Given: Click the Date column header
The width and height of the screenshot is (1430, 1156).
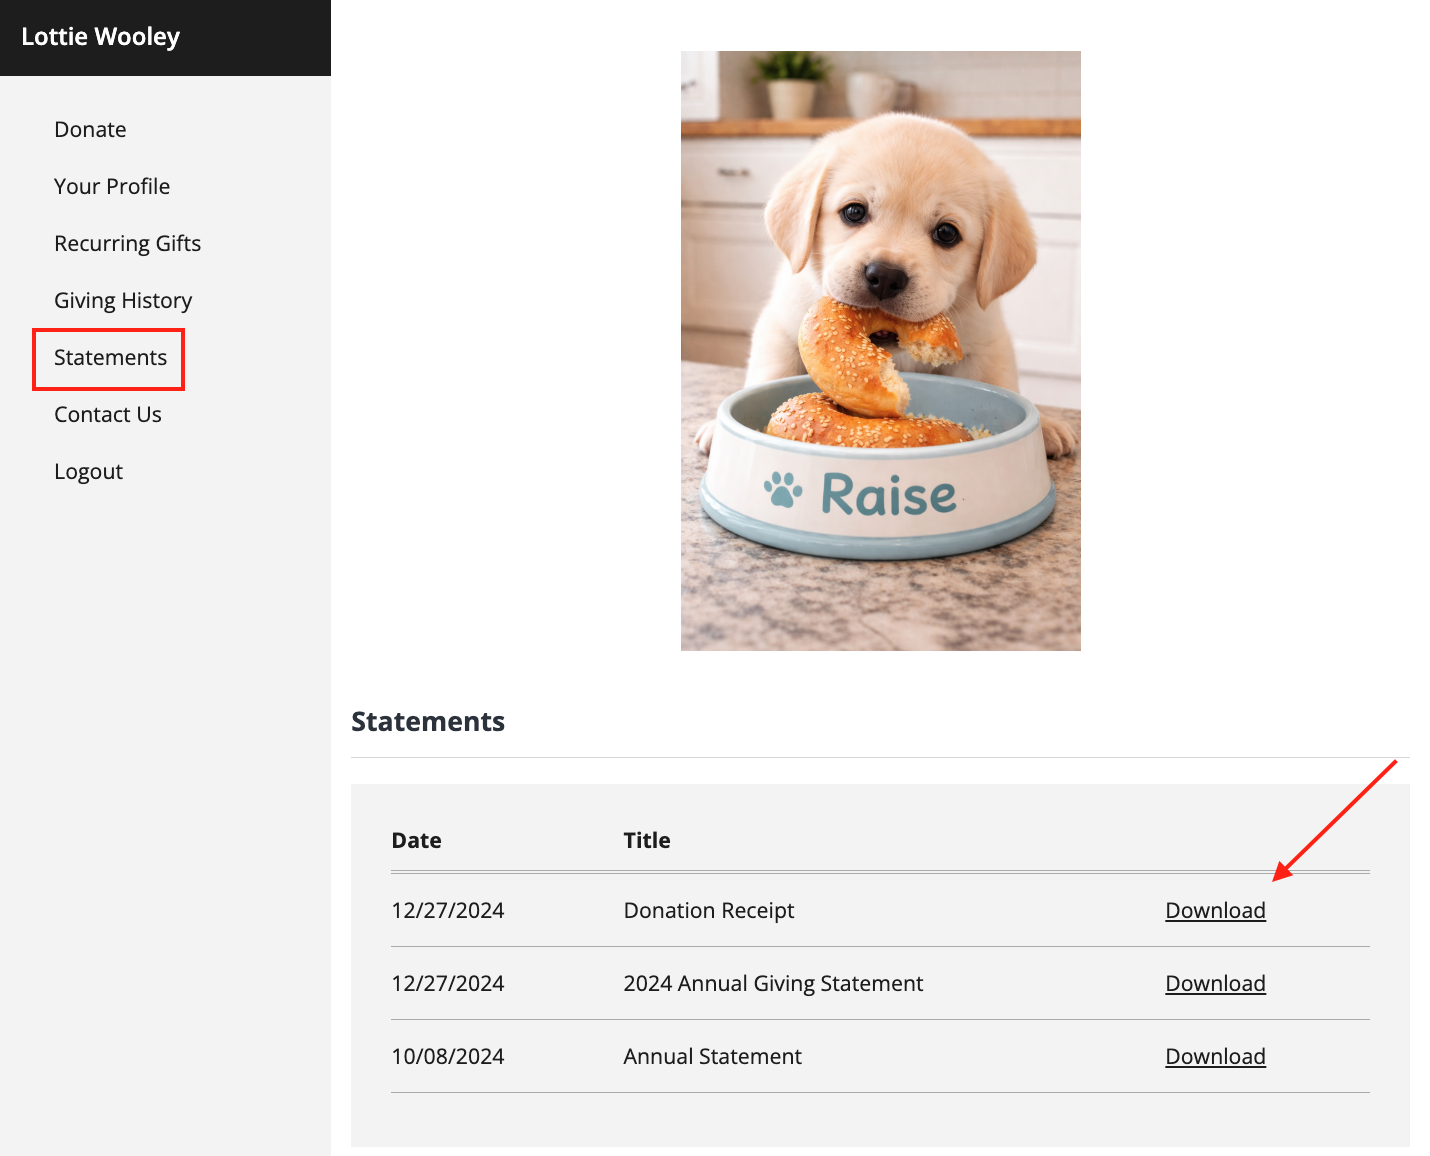Looking at the screenshot, I should 417,841.
